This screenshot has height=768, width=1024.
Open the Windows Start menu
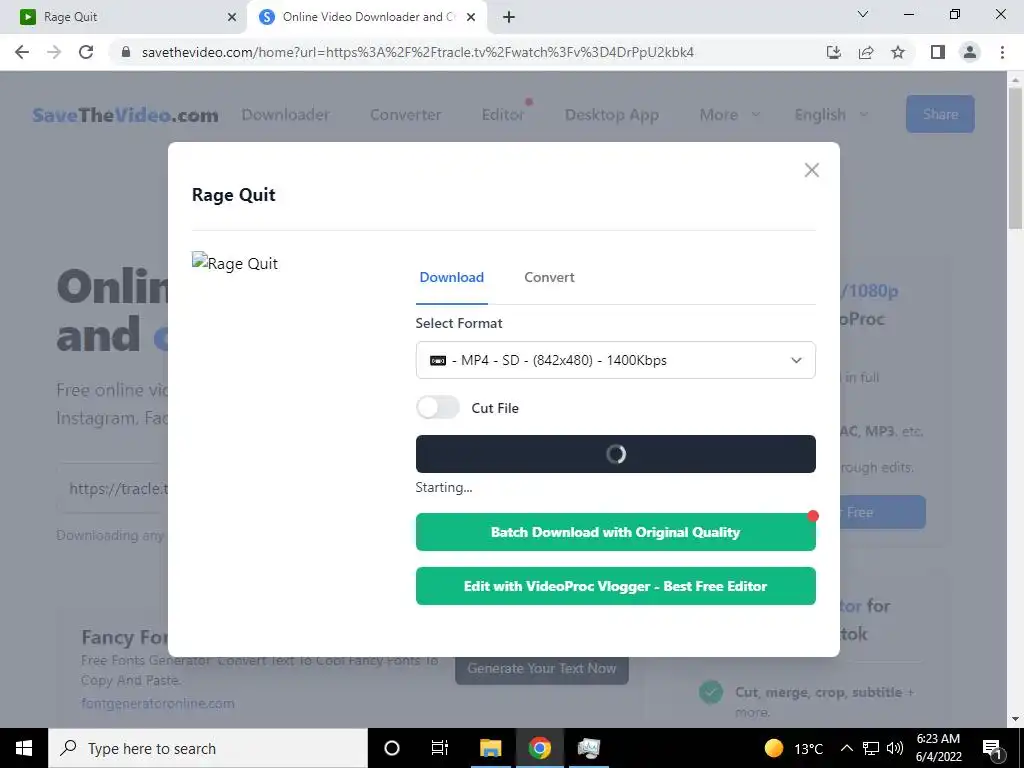point(24,748)
